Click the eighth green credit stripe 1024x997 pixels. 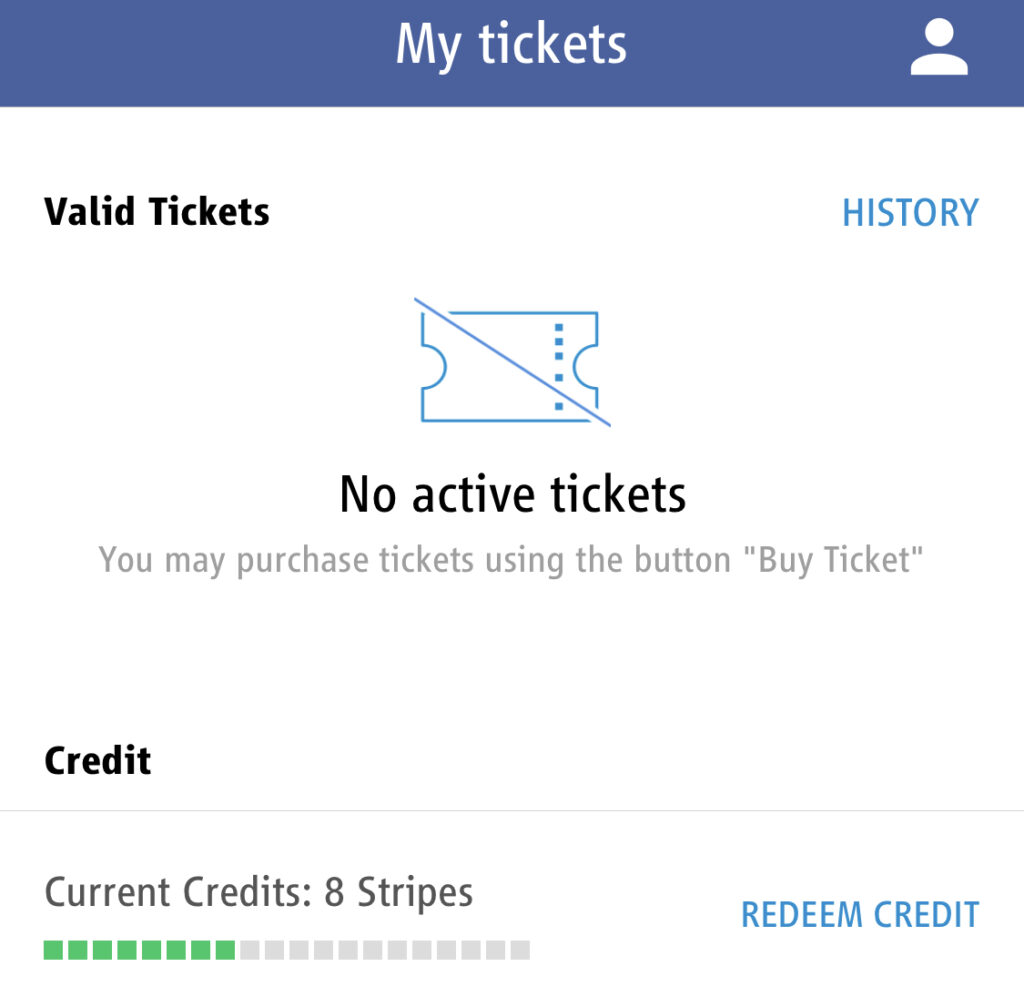225,950
